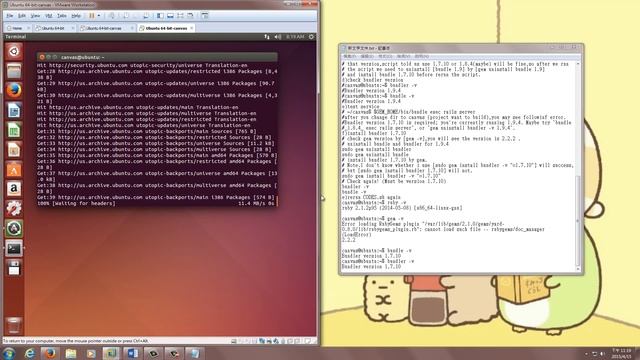Click the last Notepad line 'Bundler version 1.7.10'
The image size is (640, 360).
click(x=371, y=267)
